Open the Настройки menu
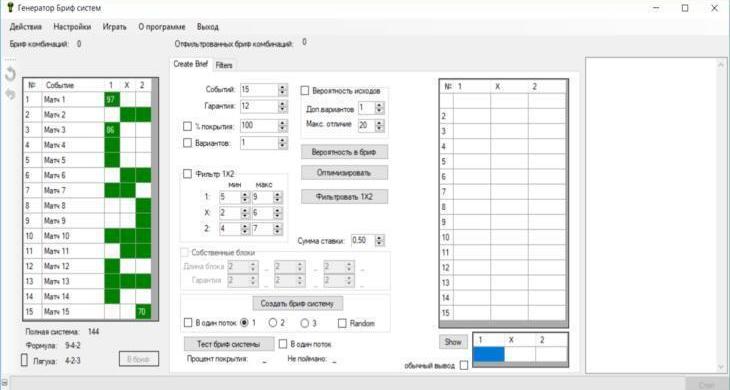The image size is (730, 390). (72, 27)
